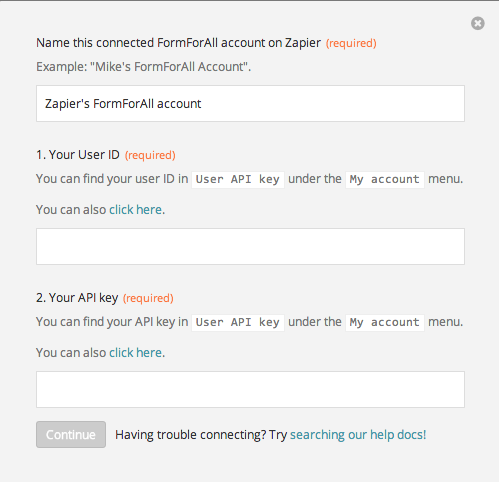The width and height of the screenshot is (499, 482).
Task: Click User API key code tag in API key section
Action: [238, 322]
